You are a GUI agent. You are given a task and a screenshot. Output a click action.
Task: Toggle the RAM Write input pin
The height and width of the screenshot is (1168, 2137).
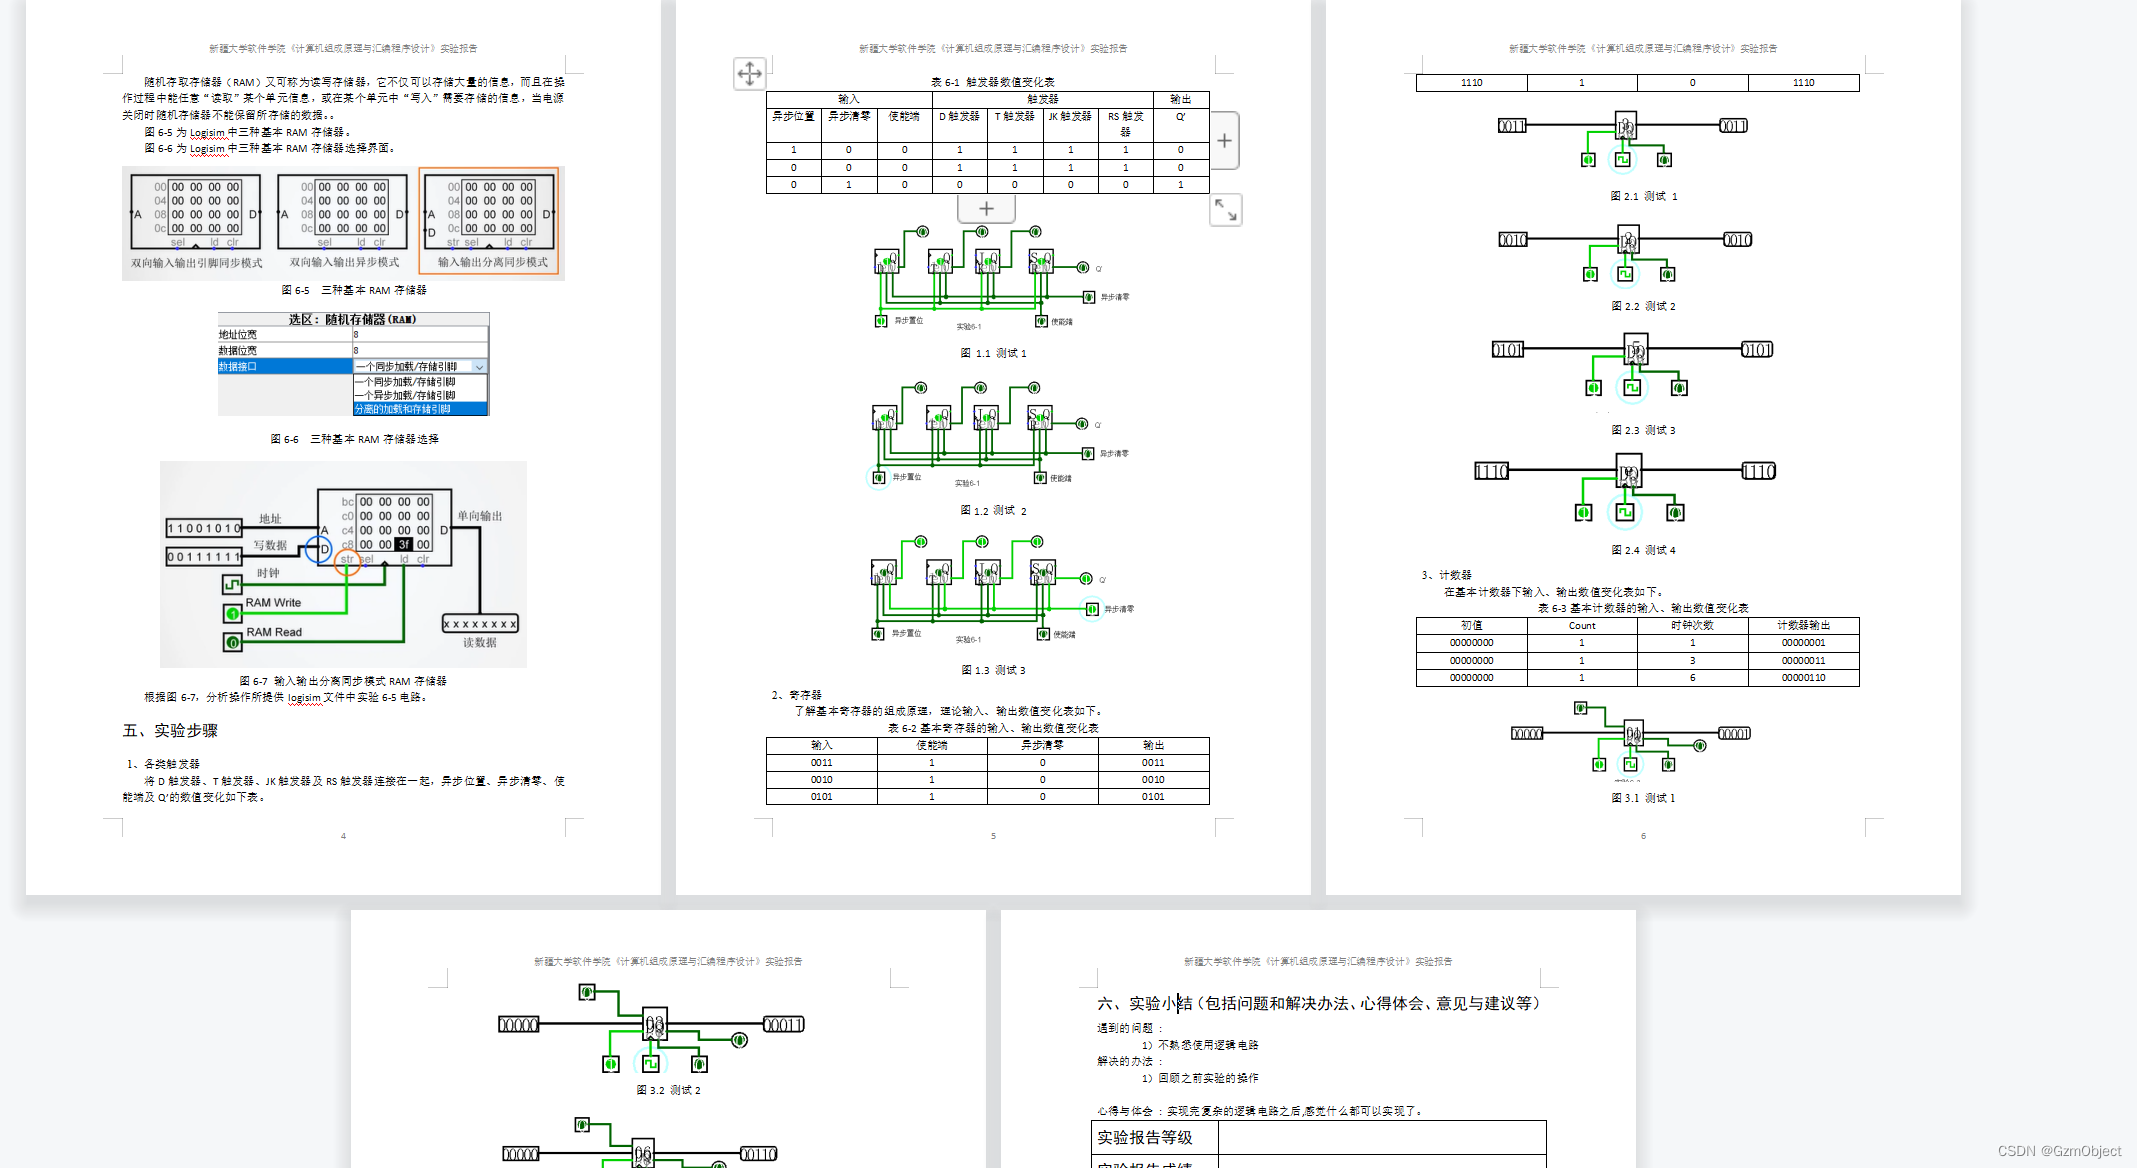[x=232, y=613]
